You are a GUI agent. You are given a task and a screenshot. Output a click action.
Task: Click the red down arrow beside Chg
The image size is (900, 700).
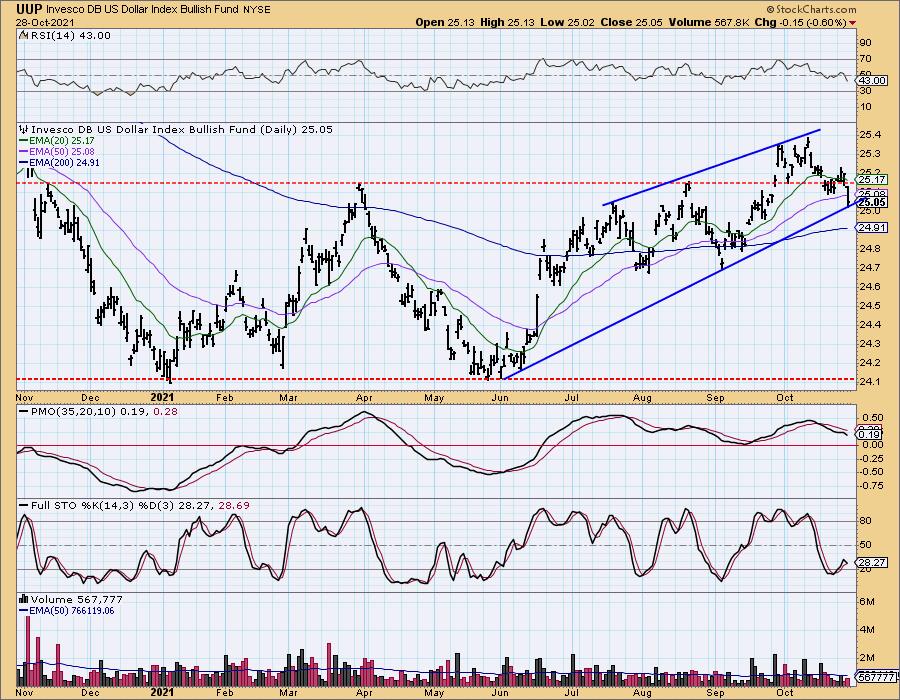852,23
